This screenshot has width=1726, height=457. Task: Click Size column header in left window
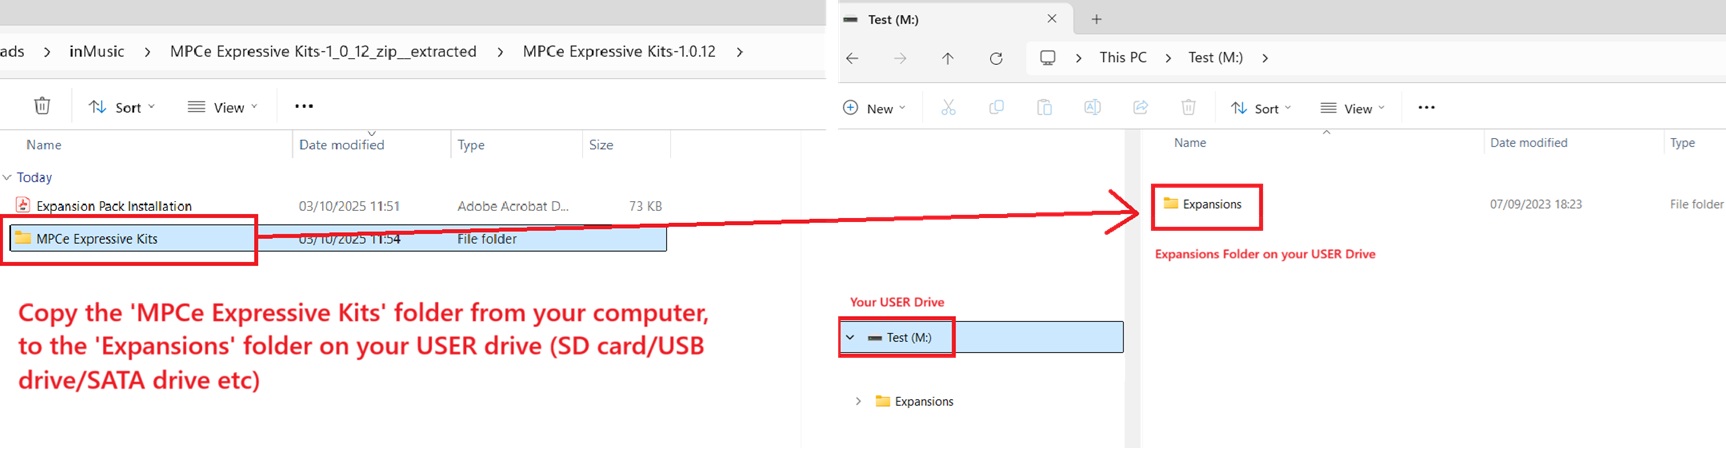point(601,145)
